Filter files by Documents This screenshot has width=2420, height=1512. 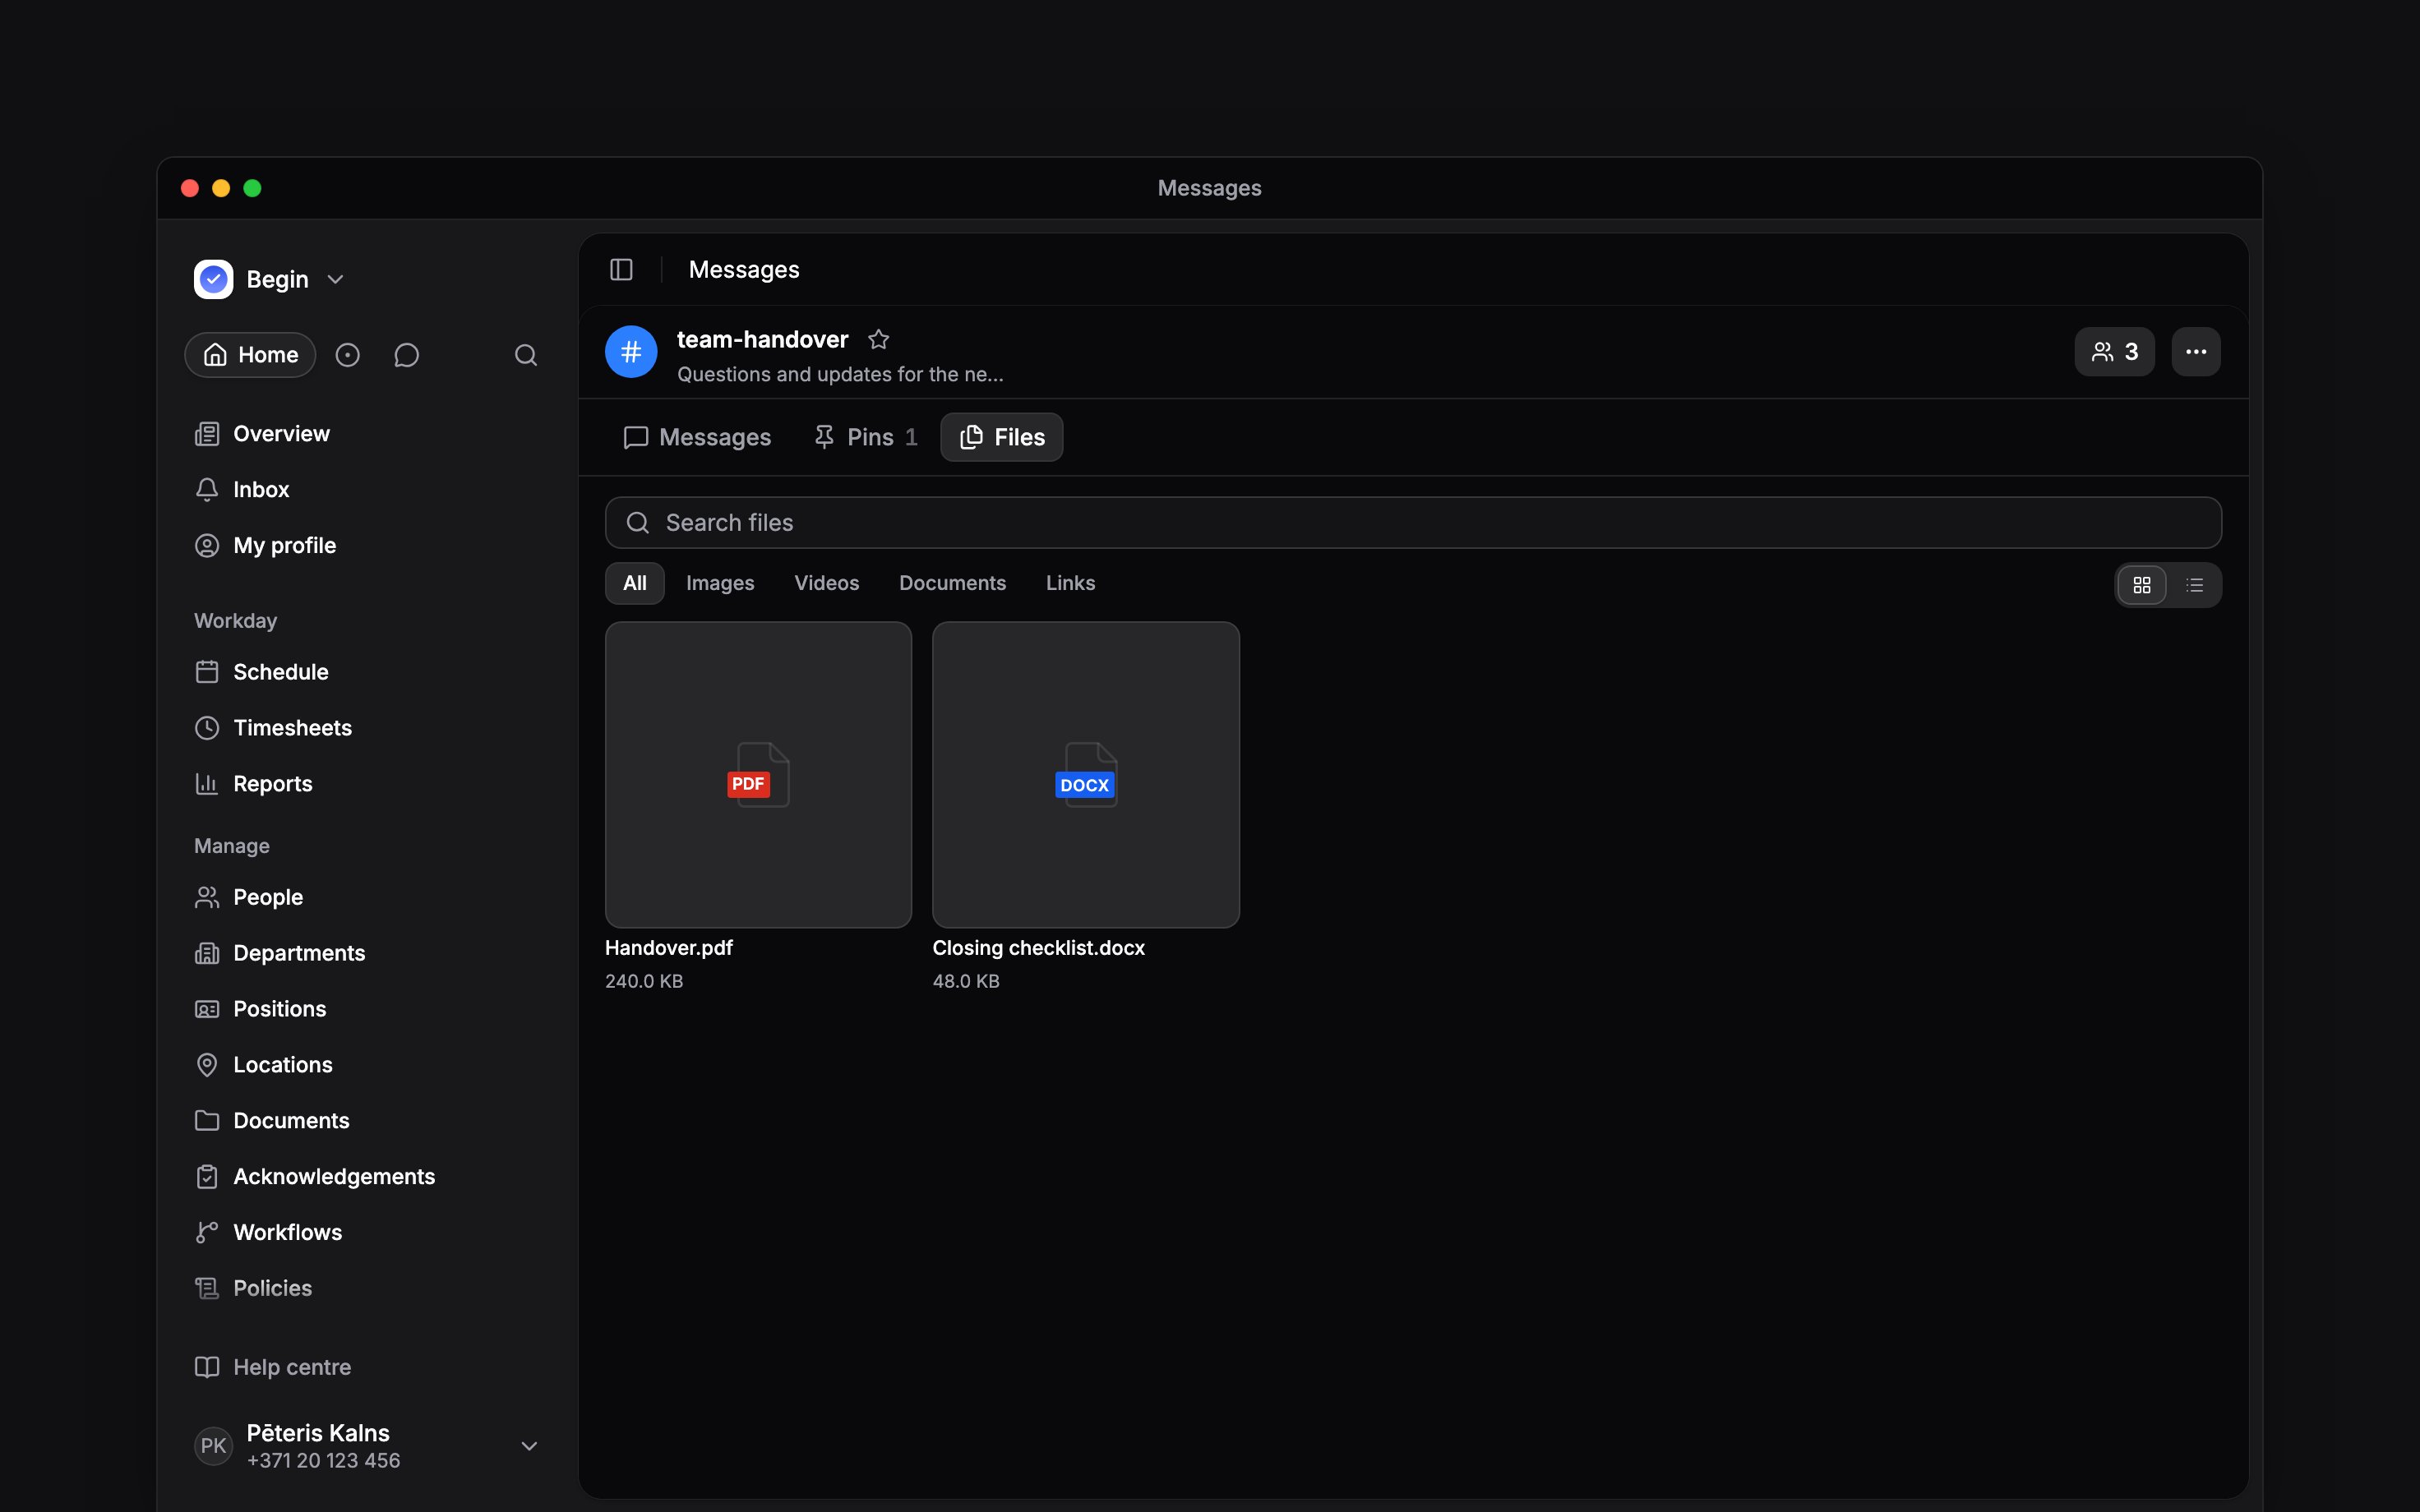[952, 583]
